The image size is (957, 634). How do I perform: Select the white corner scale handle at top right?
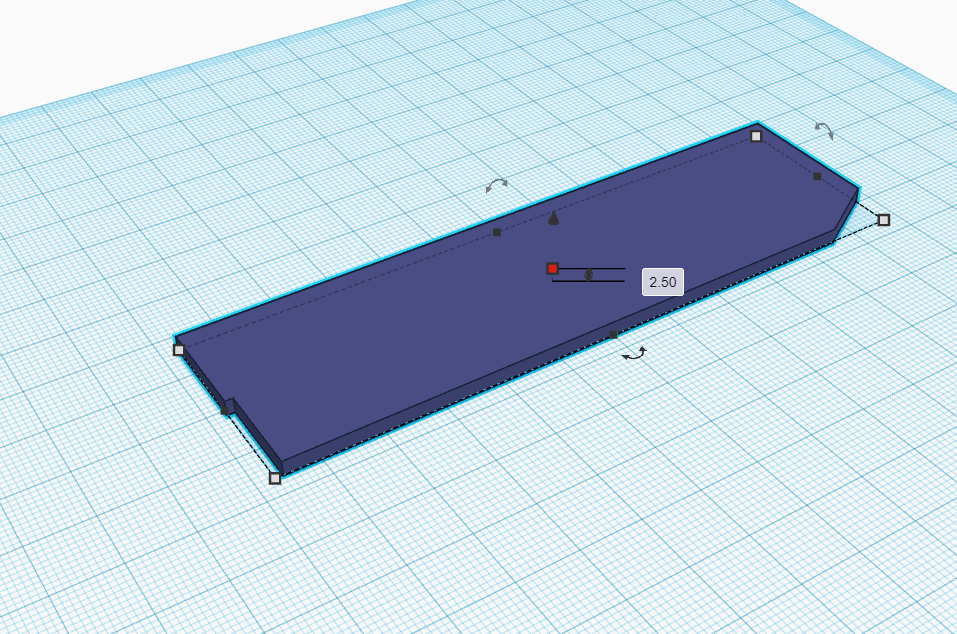pos(755,134)
